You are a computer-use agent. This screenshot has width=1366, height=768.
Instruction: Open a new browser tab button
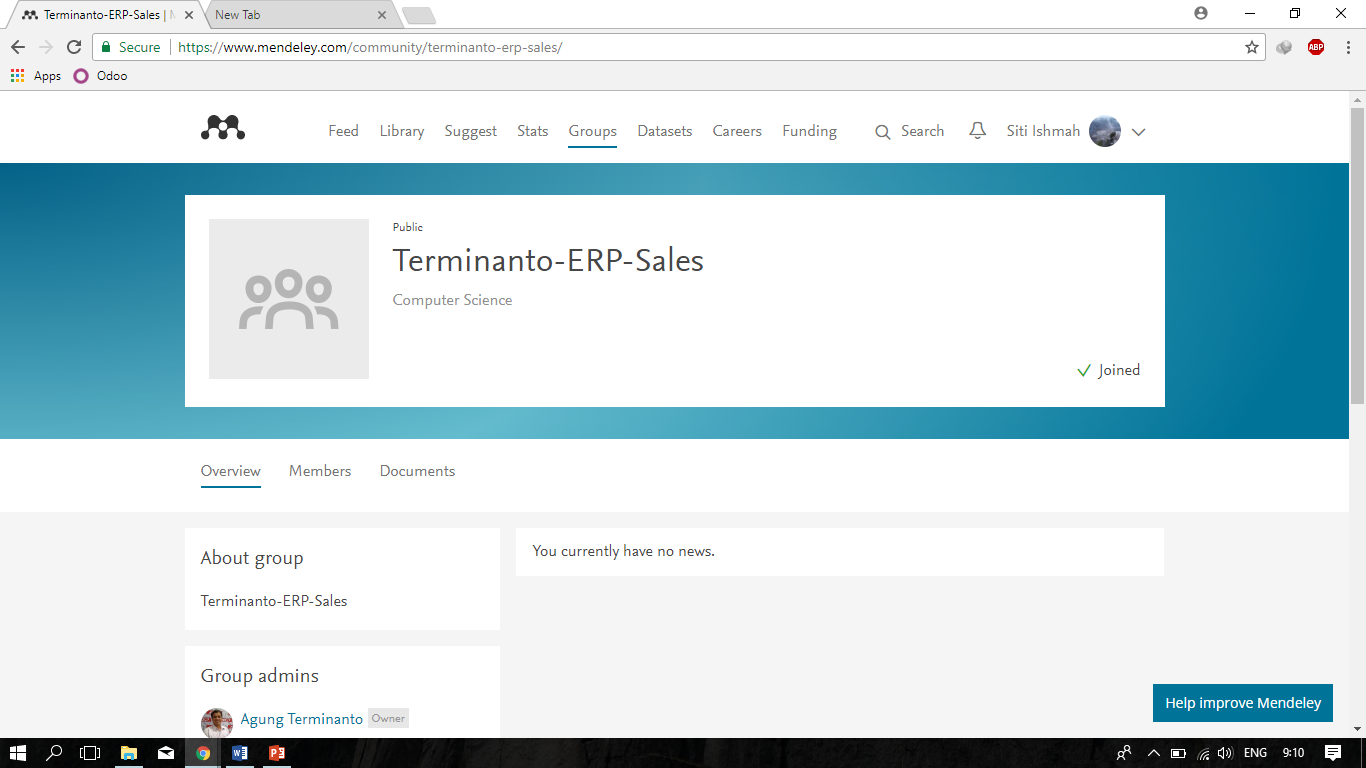tap(418, 15)
